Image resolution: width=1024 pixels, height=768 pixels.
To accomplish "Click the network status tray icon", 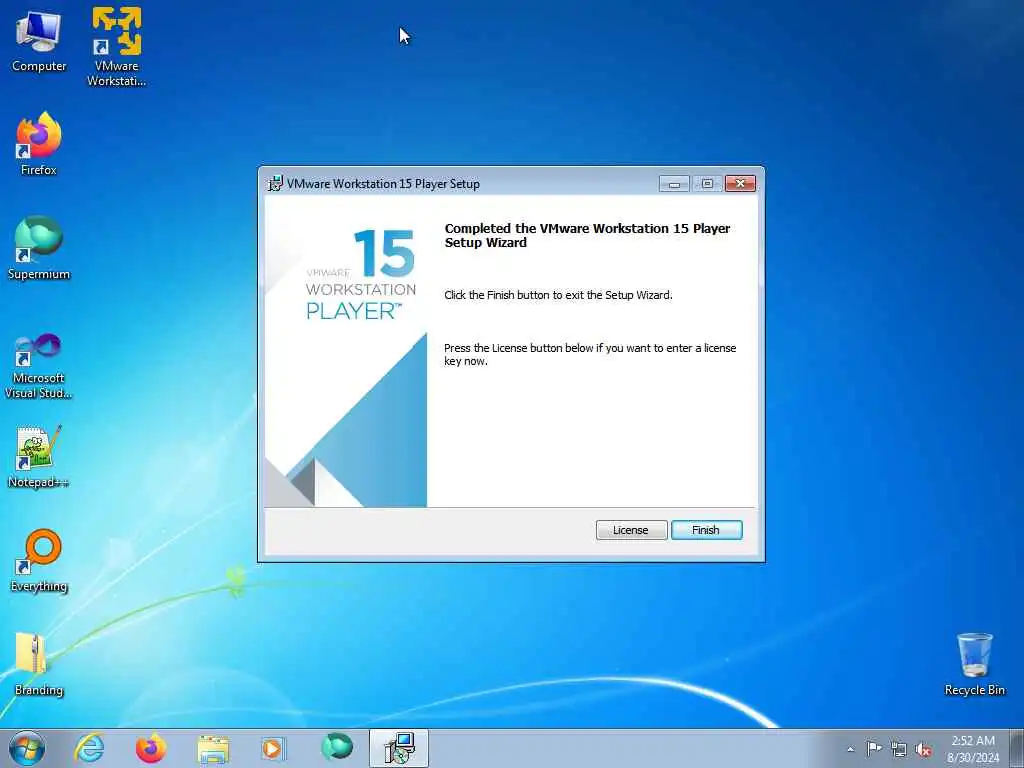I will coord(899,750).
